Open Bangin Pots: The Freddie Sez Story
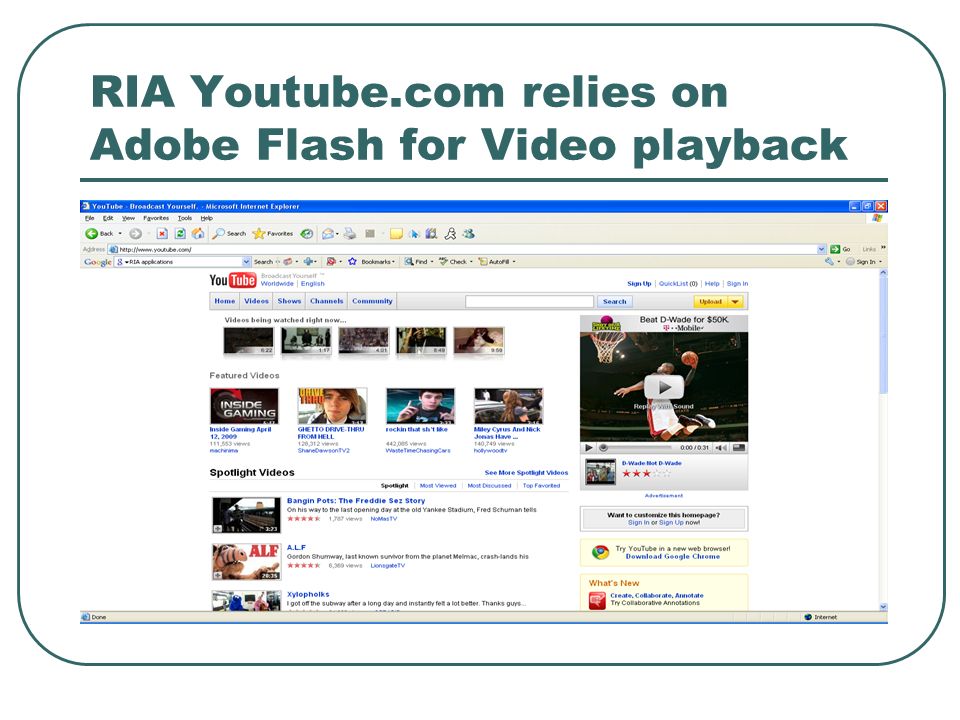This screenshot has height=720, width=960. (x=356, y=501)
